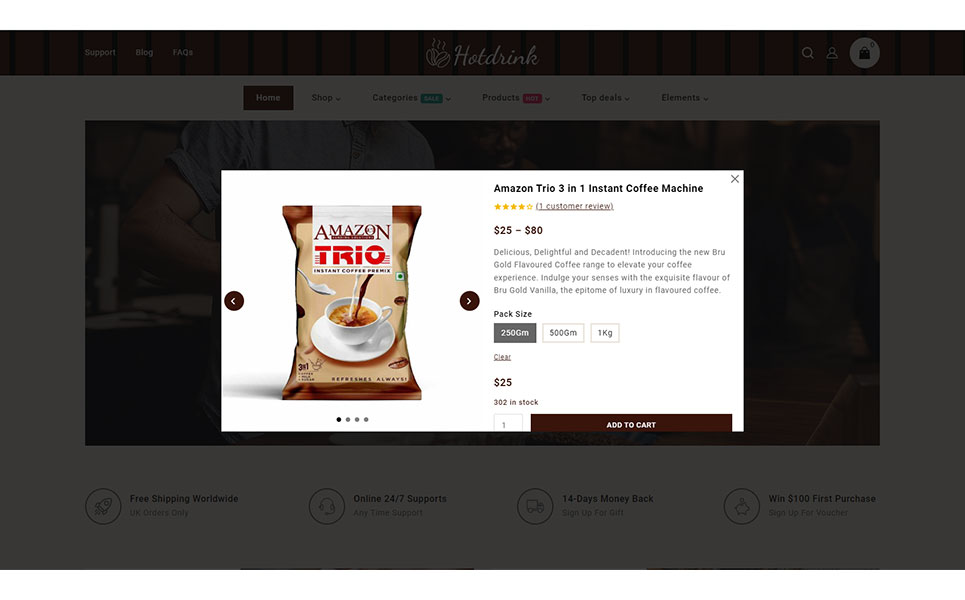
Task: Close the quick view popup
Action: coord(734,179)
